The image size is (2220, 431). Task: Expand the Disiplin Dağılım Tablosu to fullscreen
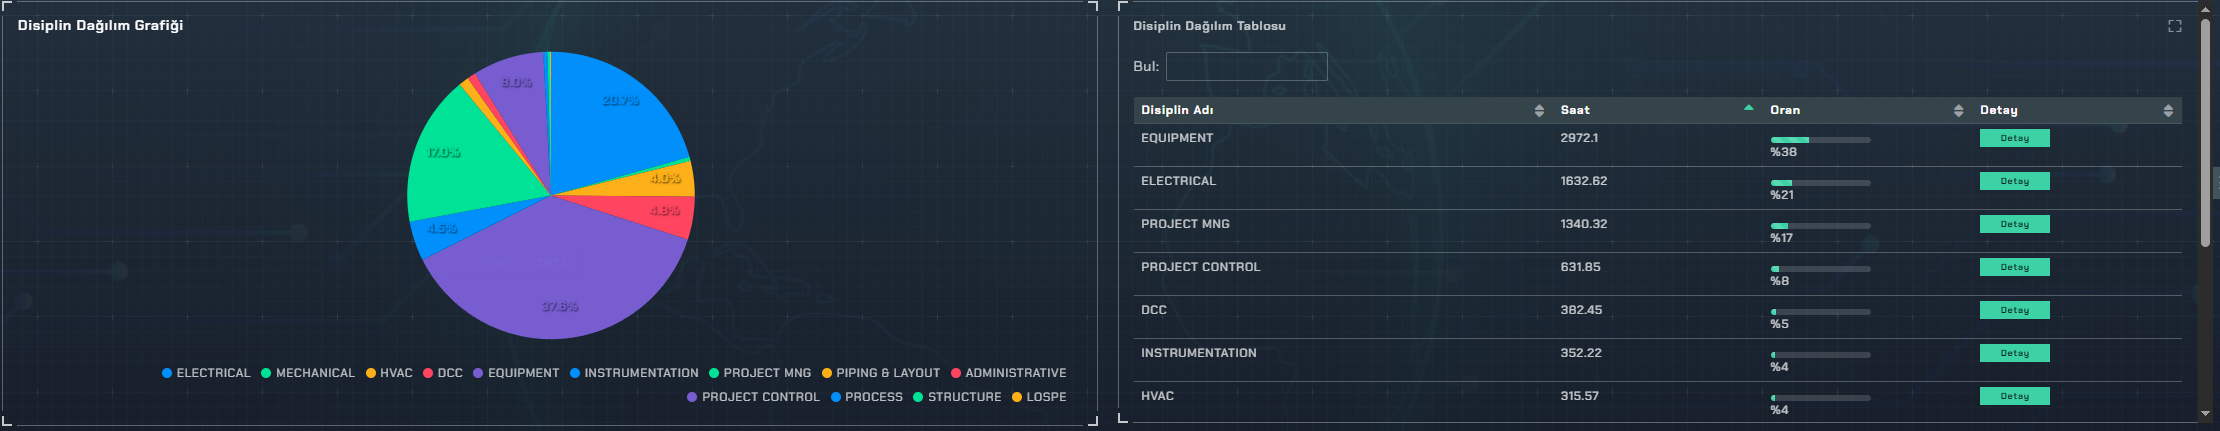tap(2174, 26)
